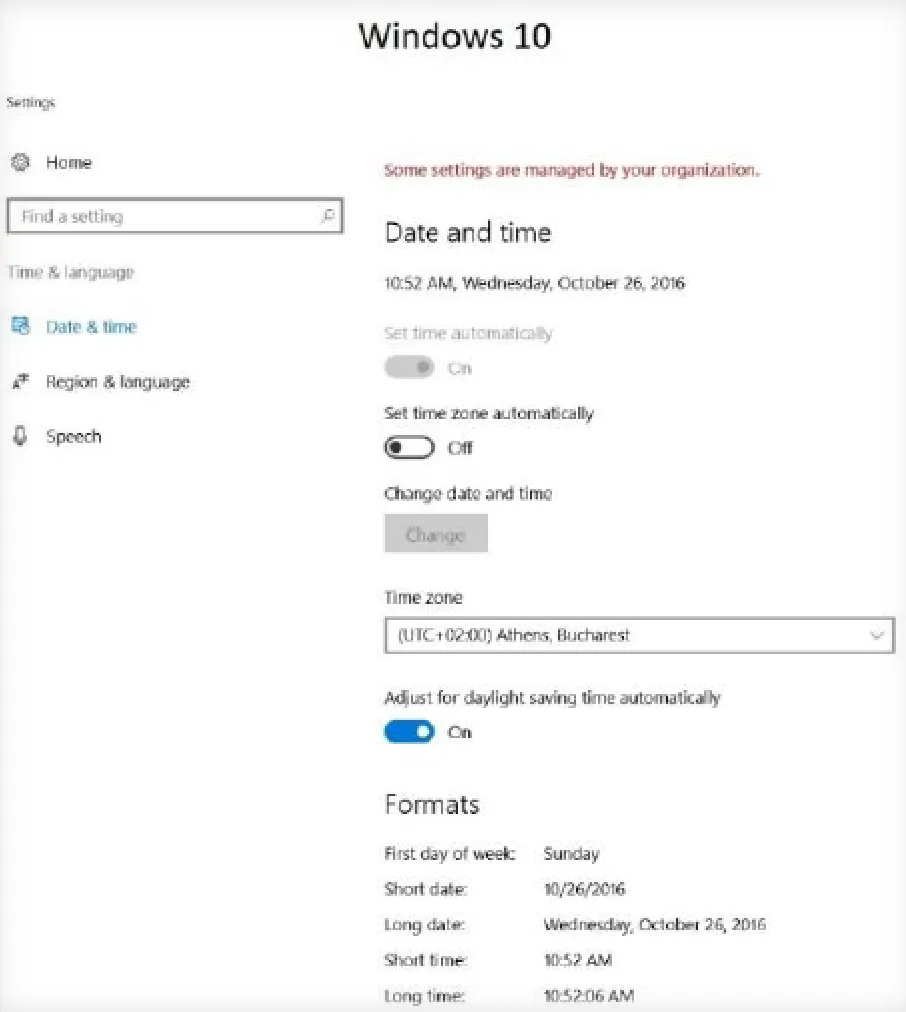Viewport: 906px width, 1012px height.
Task: Click the Time zone label
Action: click(423, 598)
